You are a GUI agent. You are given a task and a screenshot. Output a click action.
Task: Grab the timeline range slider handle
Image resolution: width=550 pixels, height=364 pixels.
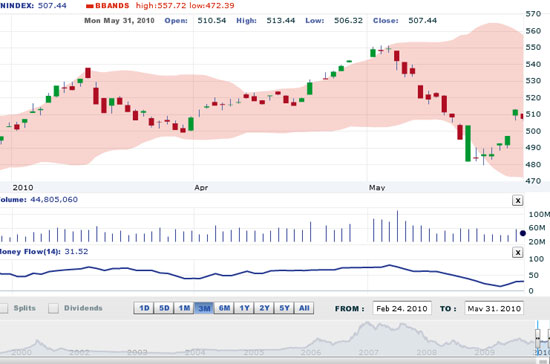537,338
